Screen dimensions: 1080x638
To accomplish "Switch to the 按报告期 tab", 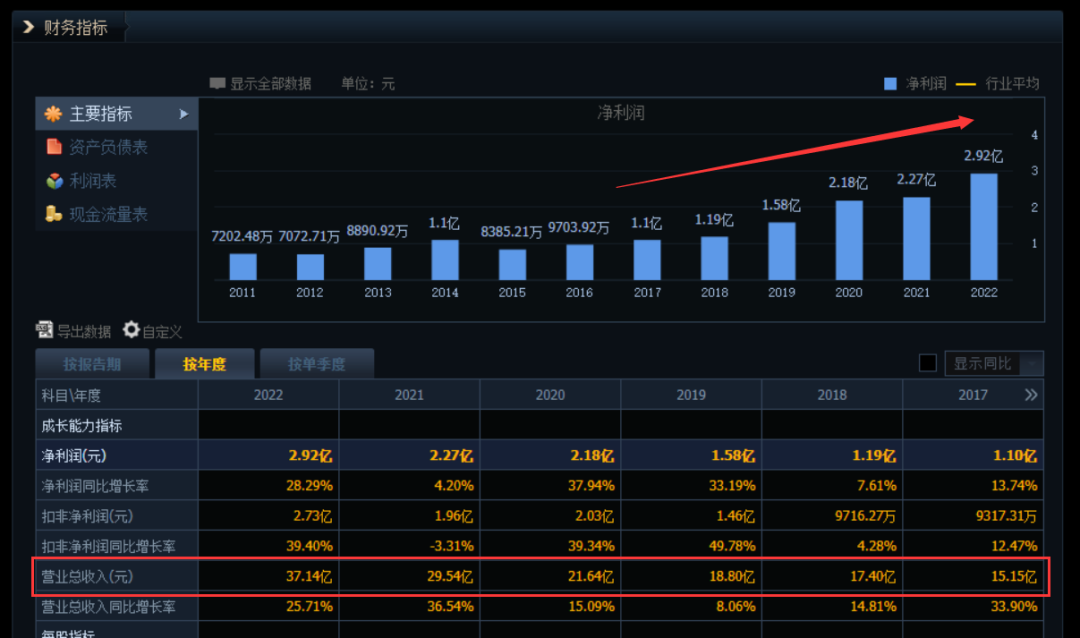I will point(92,364).
